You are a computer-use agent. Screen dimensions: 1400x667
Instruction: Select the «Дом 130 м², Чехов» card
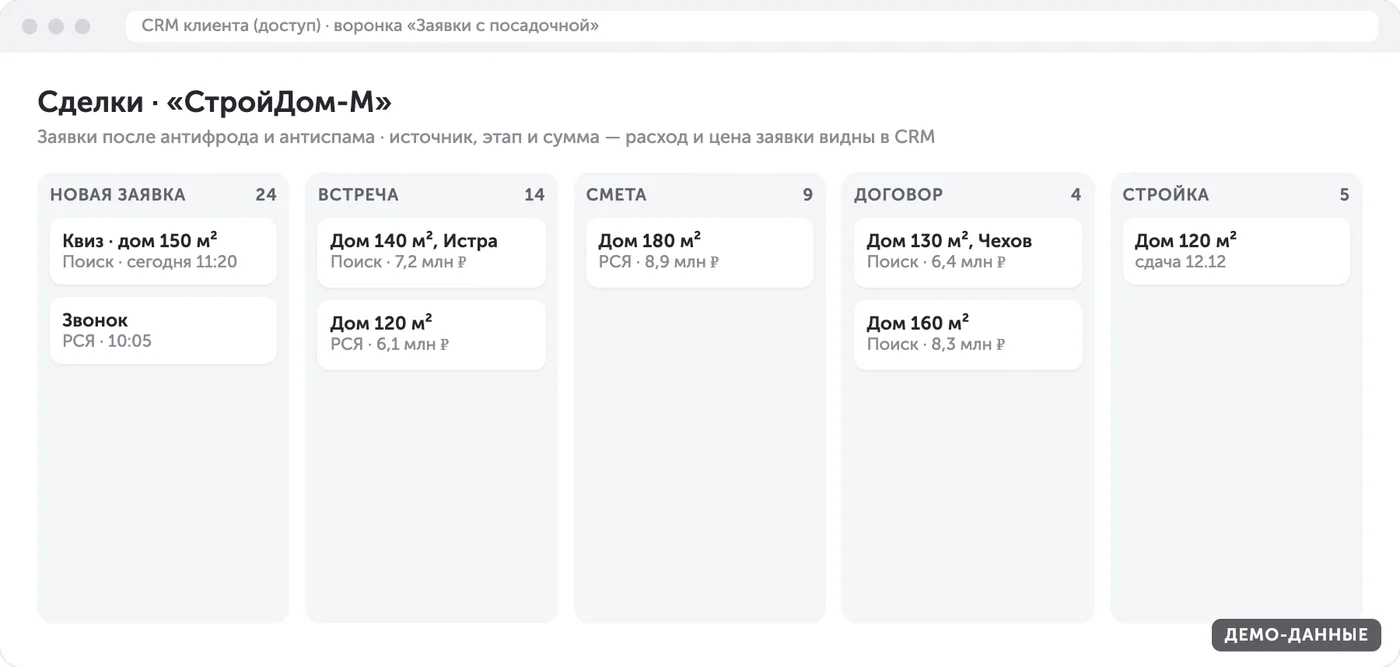point(968,252)
